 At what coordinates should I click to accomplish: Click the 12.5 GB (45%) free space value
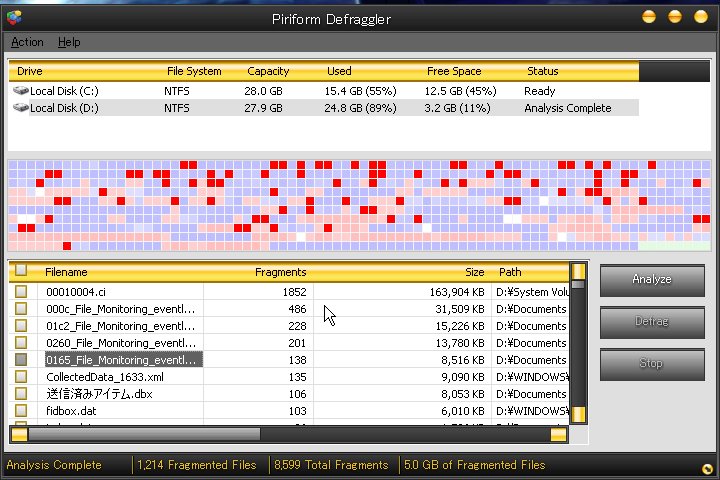point(460,91)
